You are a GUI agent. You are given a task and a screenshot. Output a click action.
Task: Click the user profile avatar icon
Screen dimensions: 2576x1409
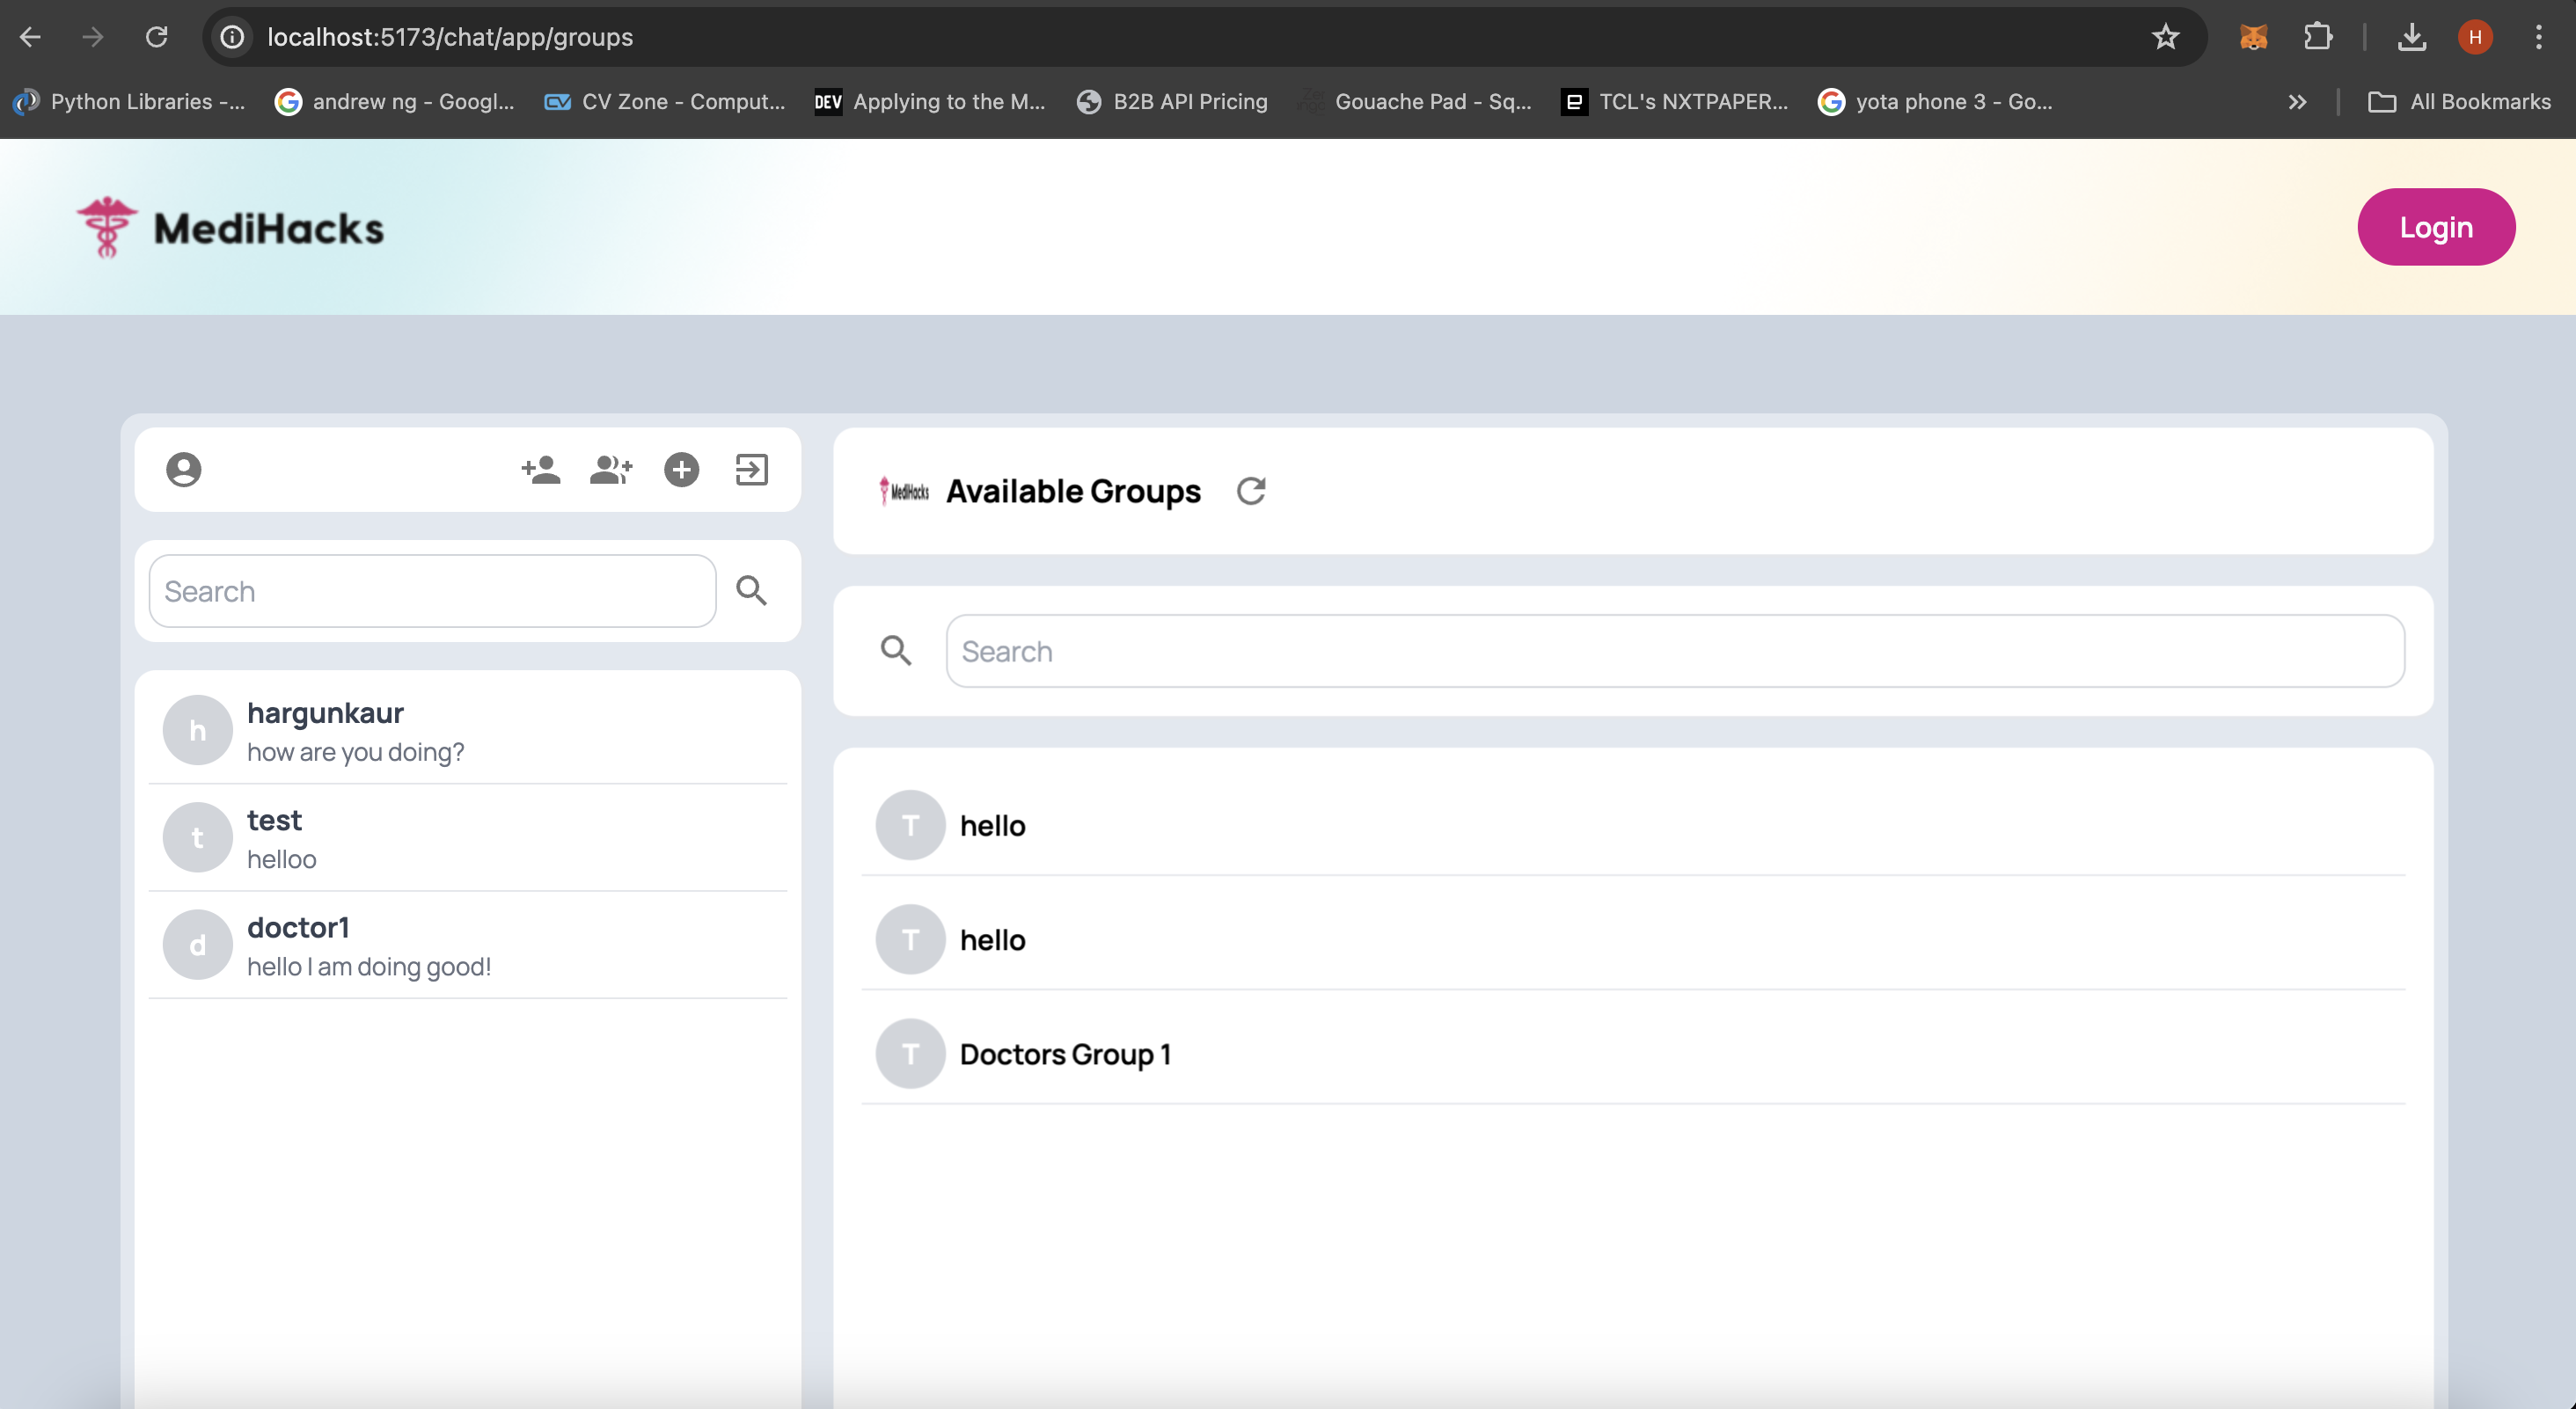pyautogui.click(x=183, y=470)
